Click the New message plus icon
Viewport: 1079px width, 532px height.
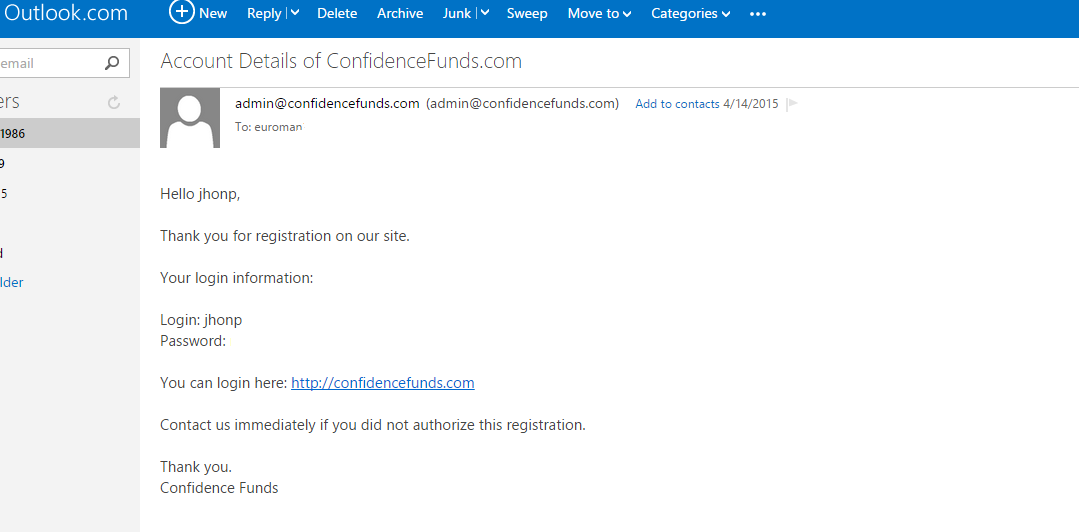tap(181, 12)
